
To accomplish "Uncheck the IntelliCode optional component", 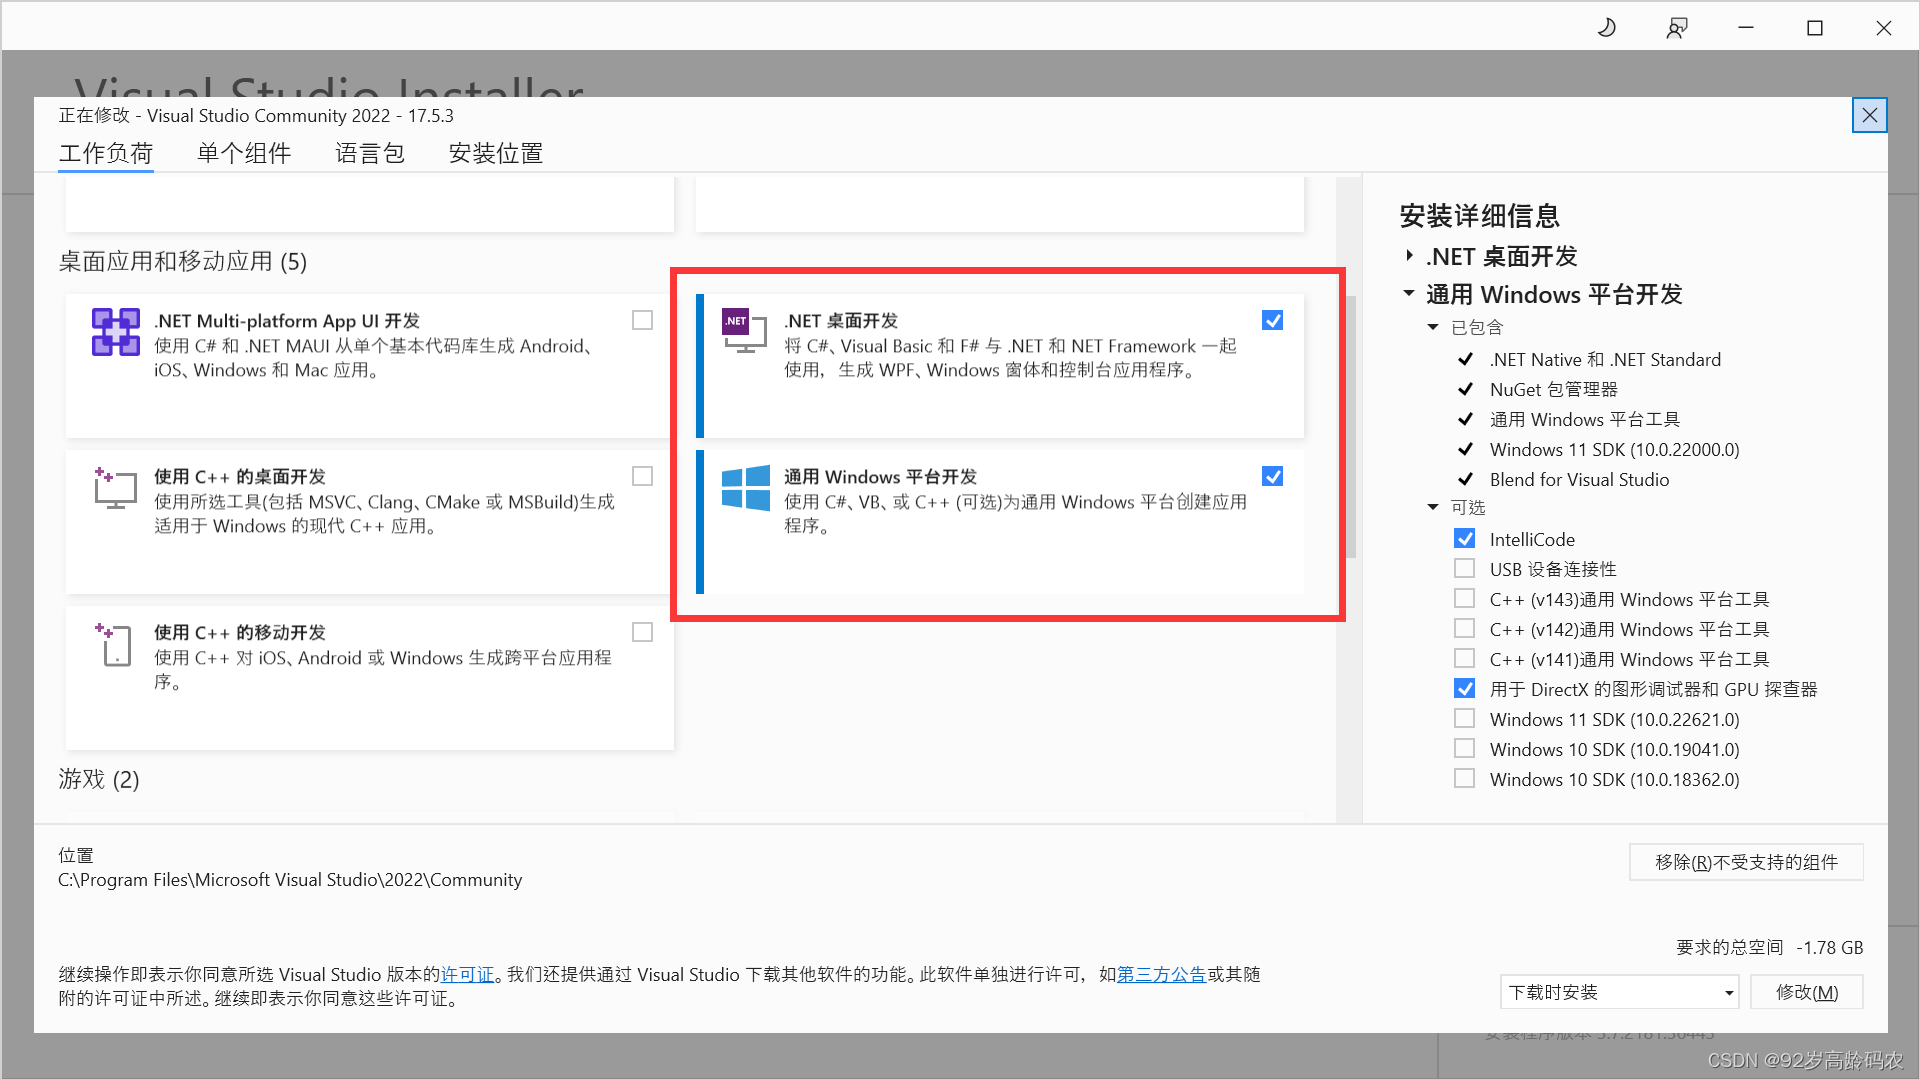I will tap(1464, 539).
